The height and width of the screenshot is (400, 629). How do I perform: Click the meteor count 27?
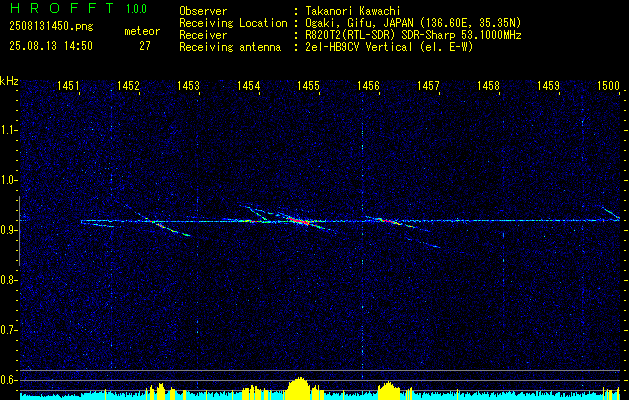click(145, 46)
